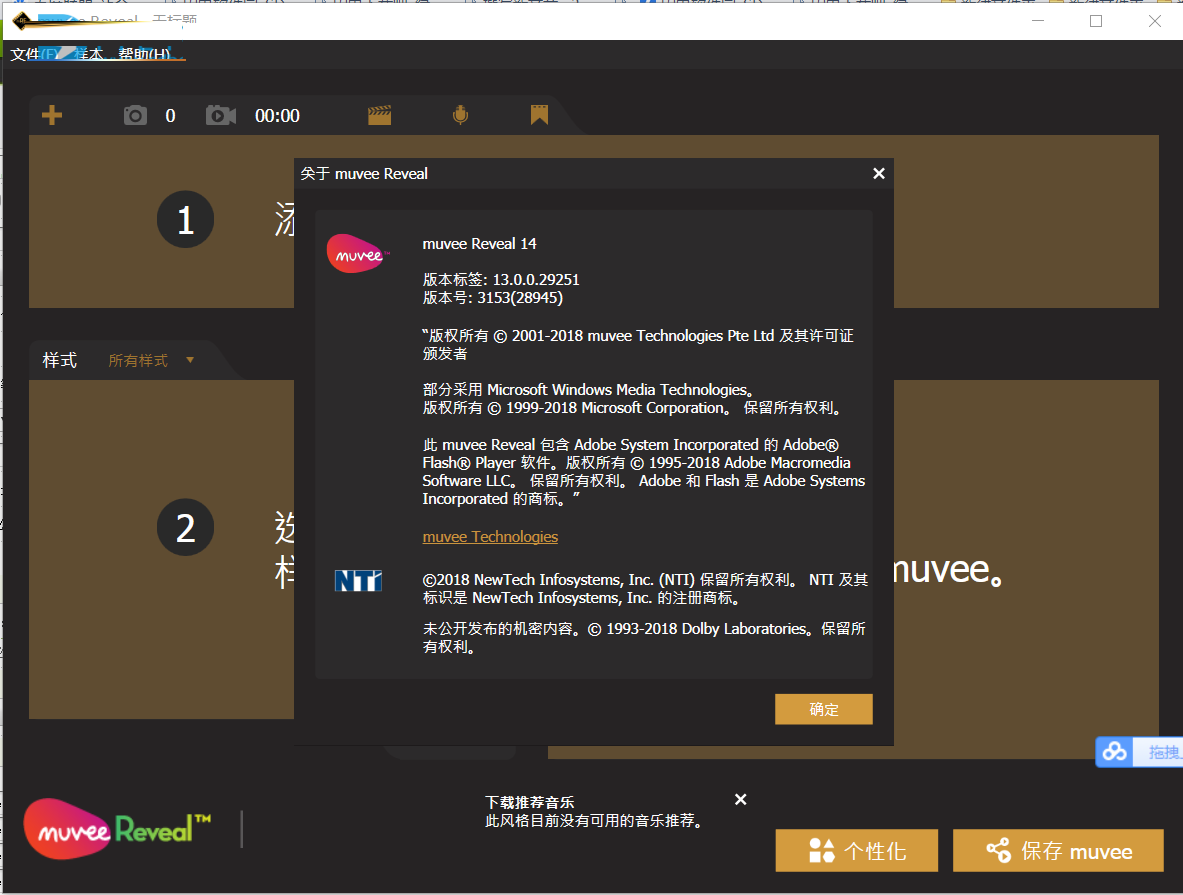Image resolution: width=1183 pixels, height=895 pixels.
Task: Open the 帮助(H) menu
Action: point(144,54)
